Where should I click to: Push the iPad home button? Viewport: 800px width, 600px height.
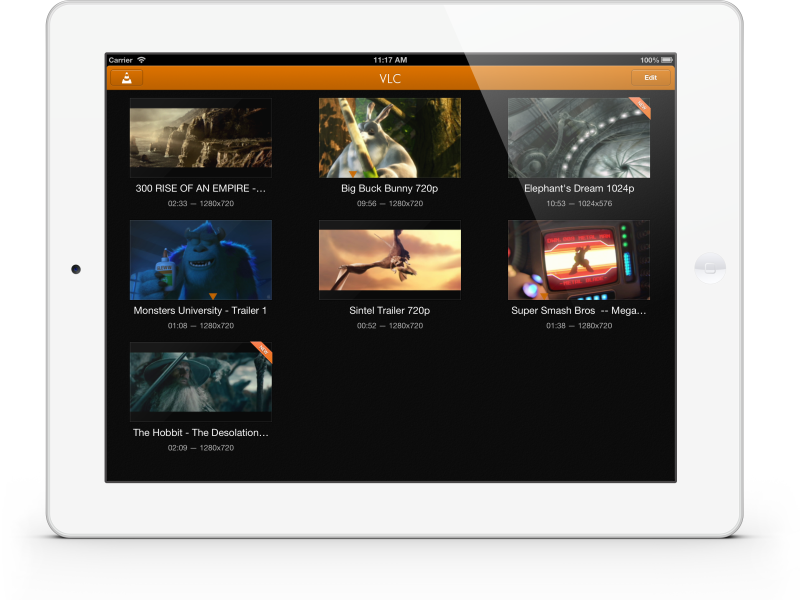710,268
